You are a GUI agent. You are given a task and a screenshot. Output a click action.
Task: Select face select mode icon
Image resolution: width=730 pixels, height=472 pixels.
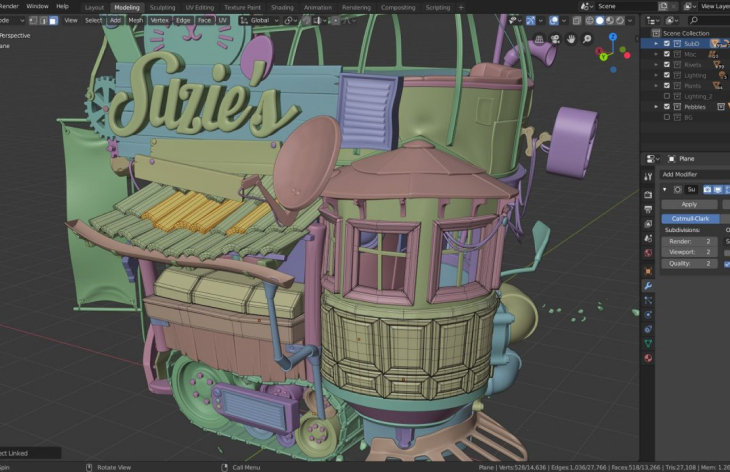click(54, 20)
